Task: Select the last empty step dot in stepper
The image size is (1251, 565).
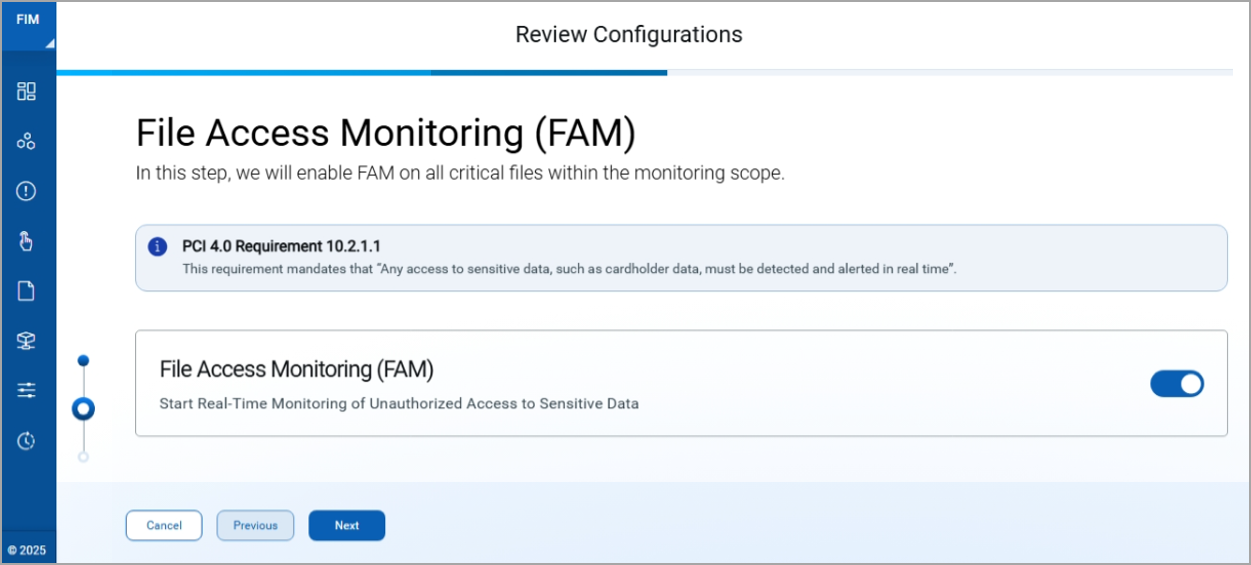Action: (83, 457)
